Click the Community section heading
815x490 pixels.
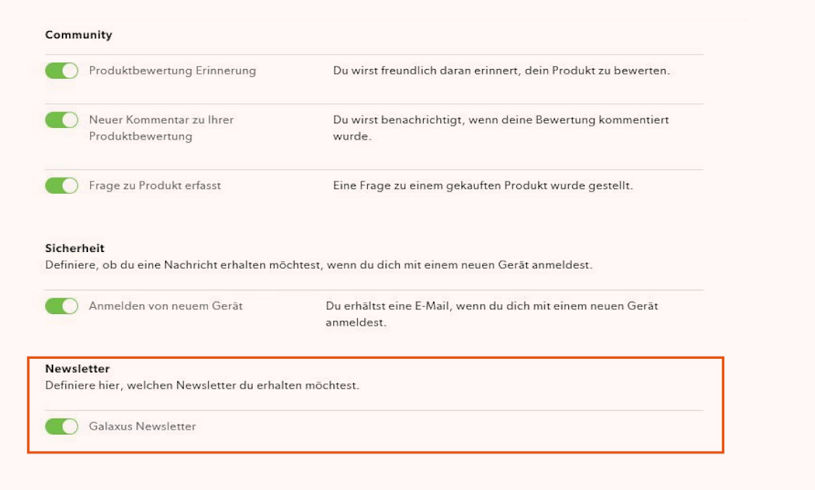coord(78,35)
